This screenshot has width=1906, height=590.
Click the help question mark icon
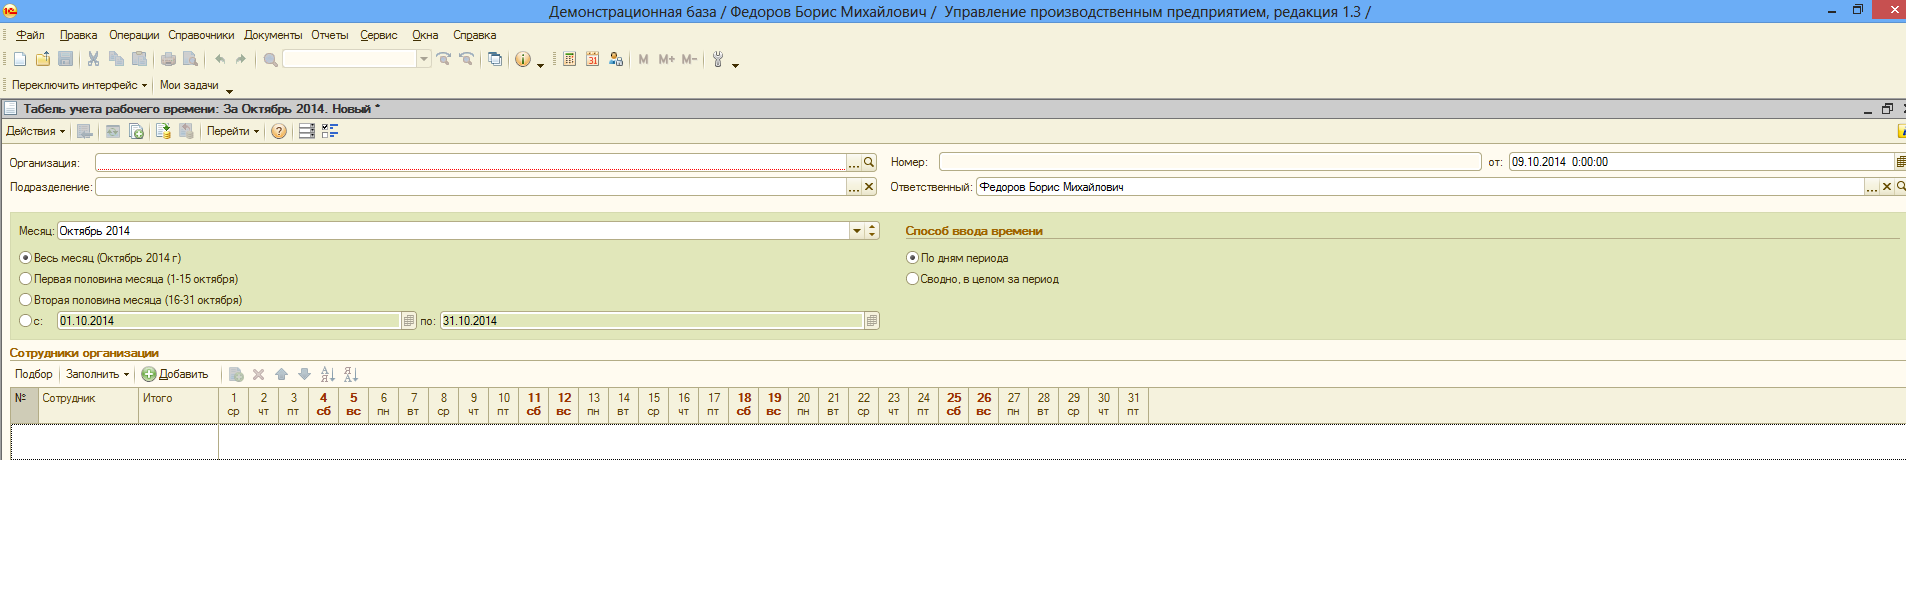tap(279, 132)
